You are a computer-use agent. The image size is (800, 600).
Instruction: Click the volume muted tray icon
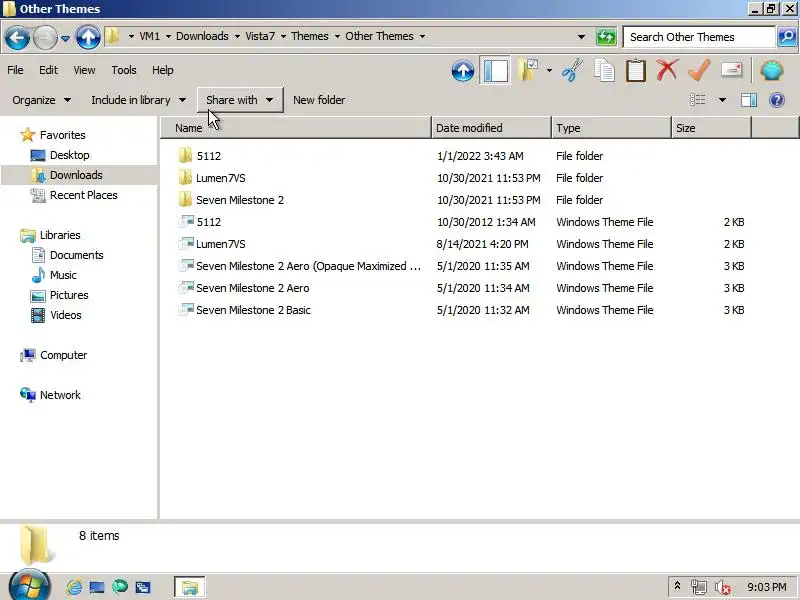click(722, 587)
